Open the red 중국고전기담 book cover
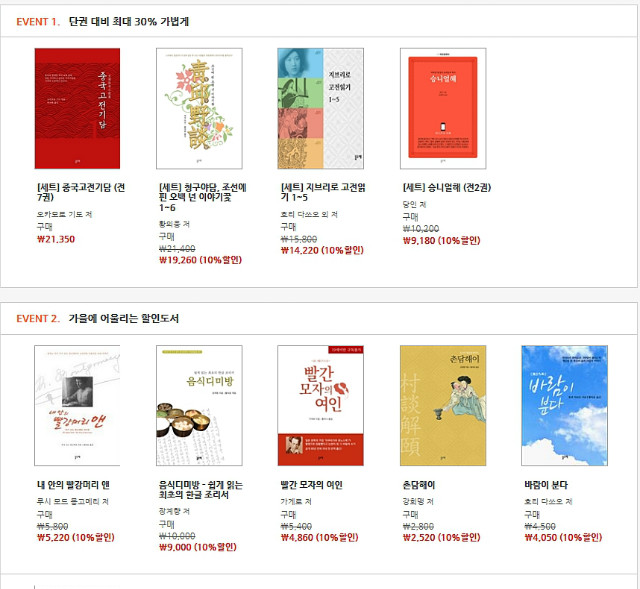The height and width of the screenshot is (589, 640). pyautogui.click(x=77, y=109)
